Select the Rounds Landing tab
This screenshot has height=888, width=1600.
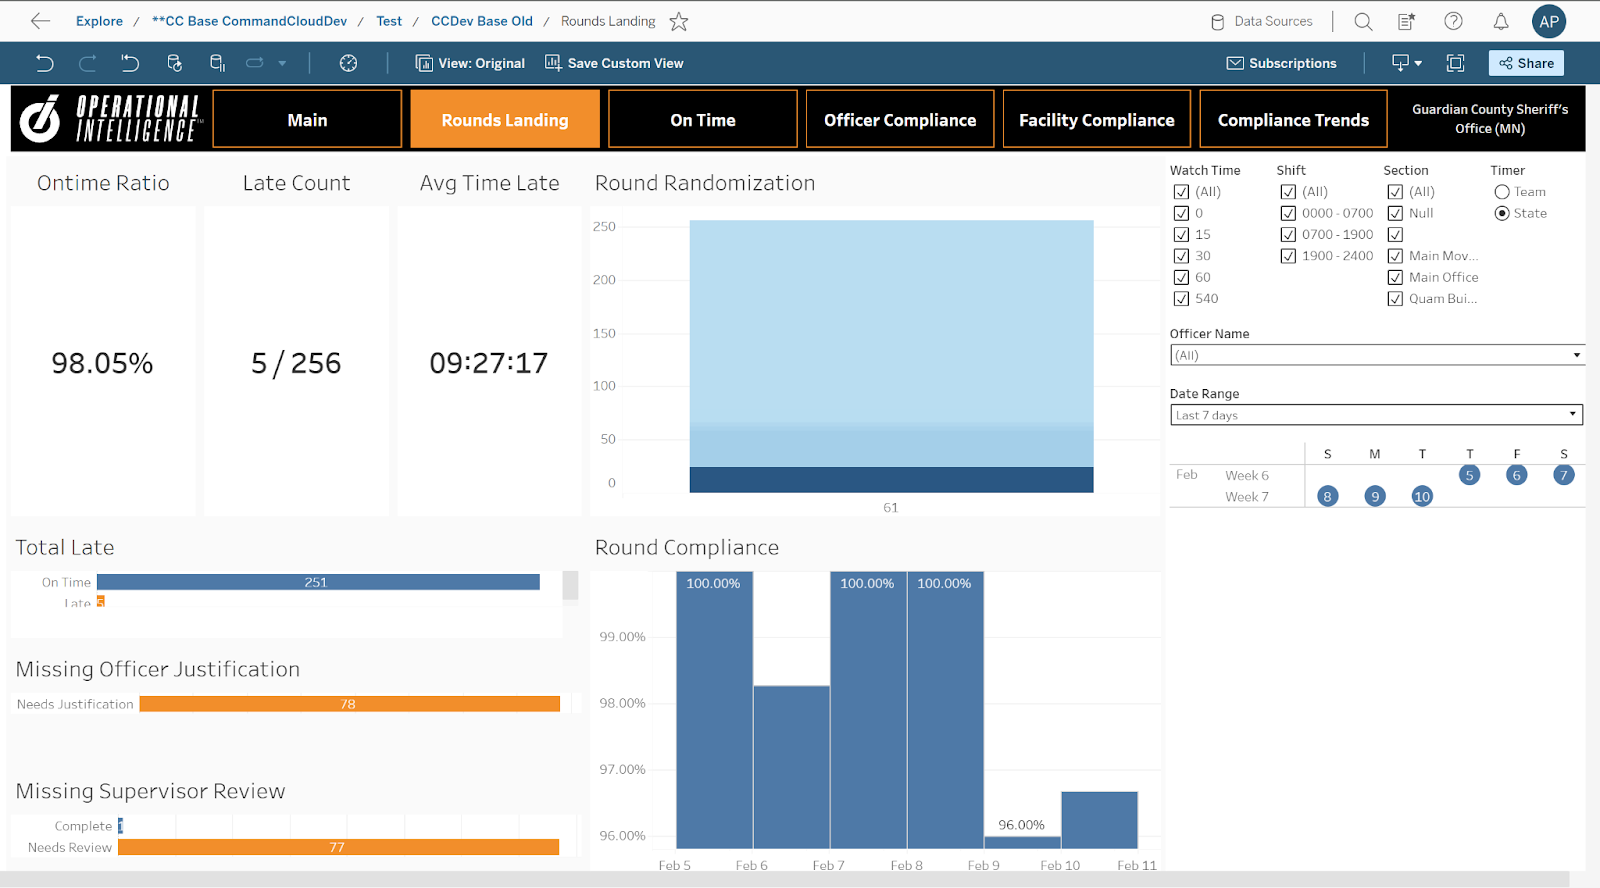[505, 119]
